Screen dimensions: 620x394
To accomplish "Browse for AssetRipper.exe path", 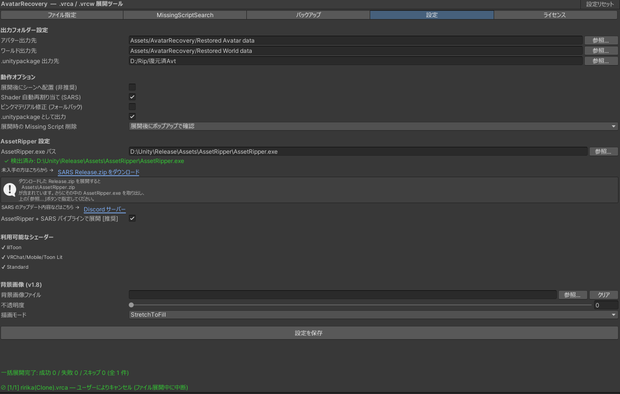I will (x=603, y=152).
